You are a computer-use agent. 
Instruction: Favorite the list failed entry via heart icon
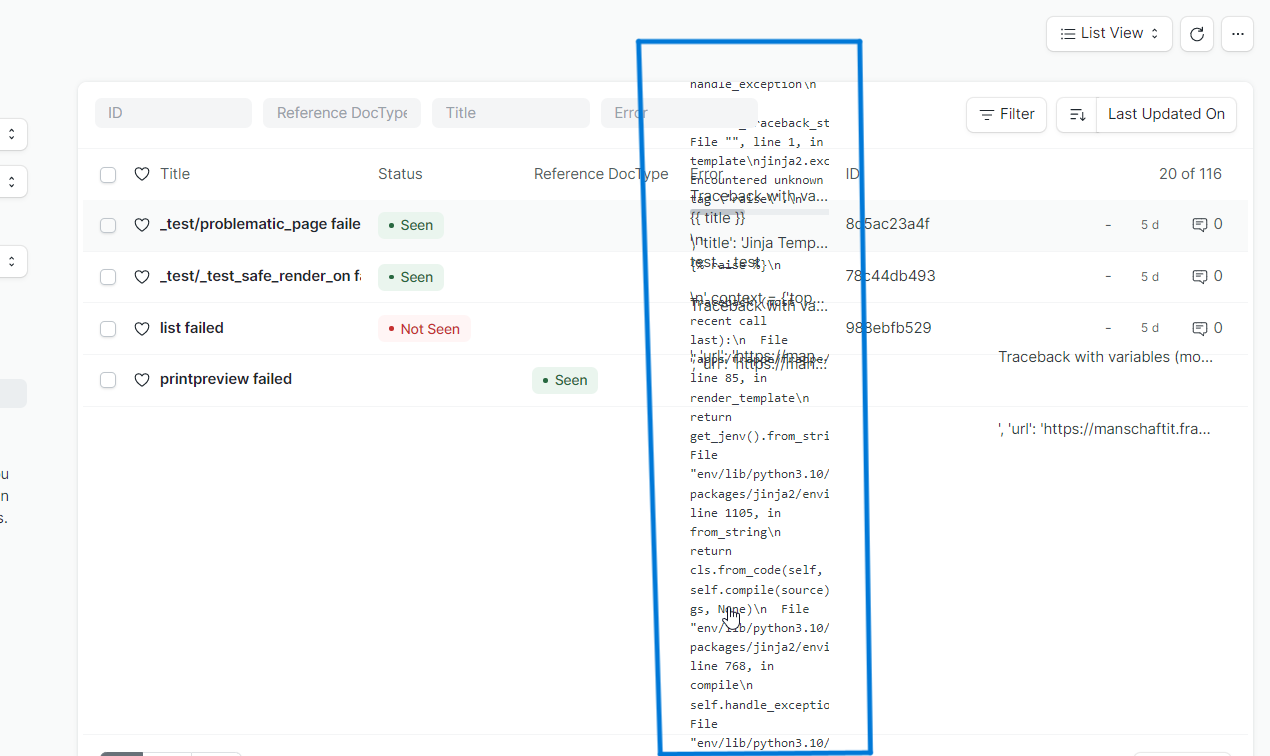pyautogui.click(x=141, y=328)
